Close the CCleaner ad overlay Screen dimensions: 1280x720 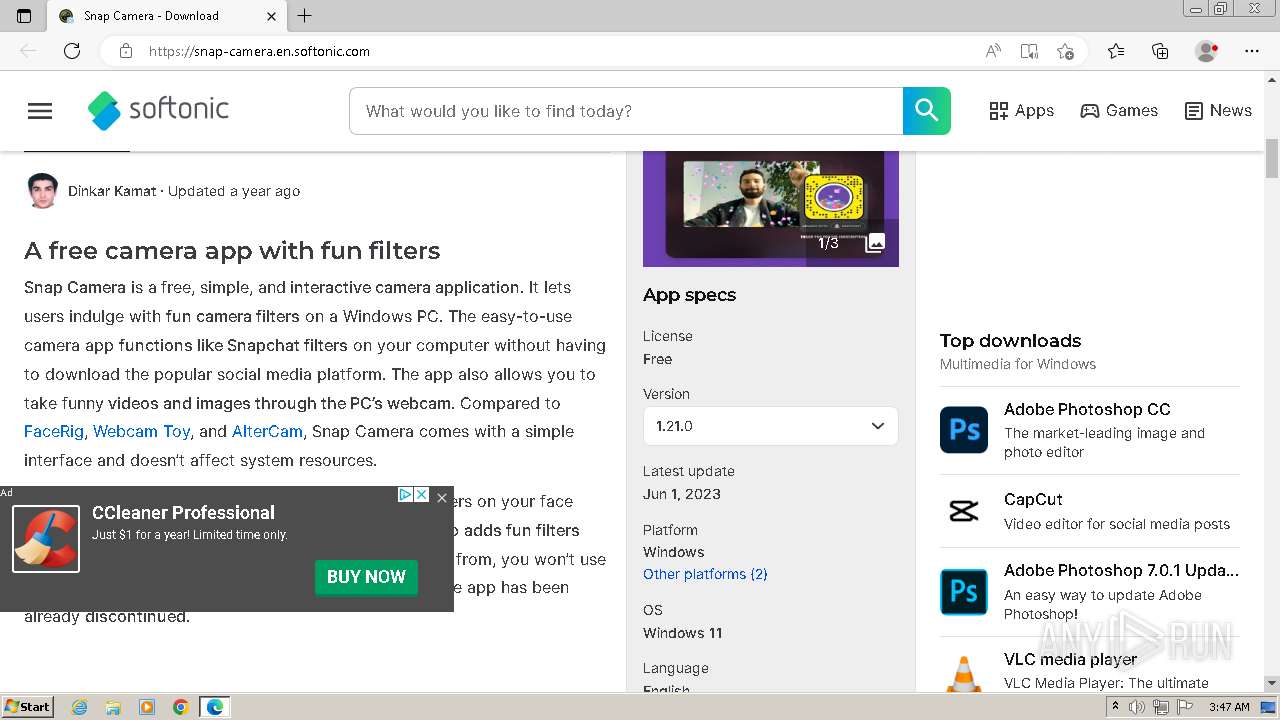(x=442, y=497)
